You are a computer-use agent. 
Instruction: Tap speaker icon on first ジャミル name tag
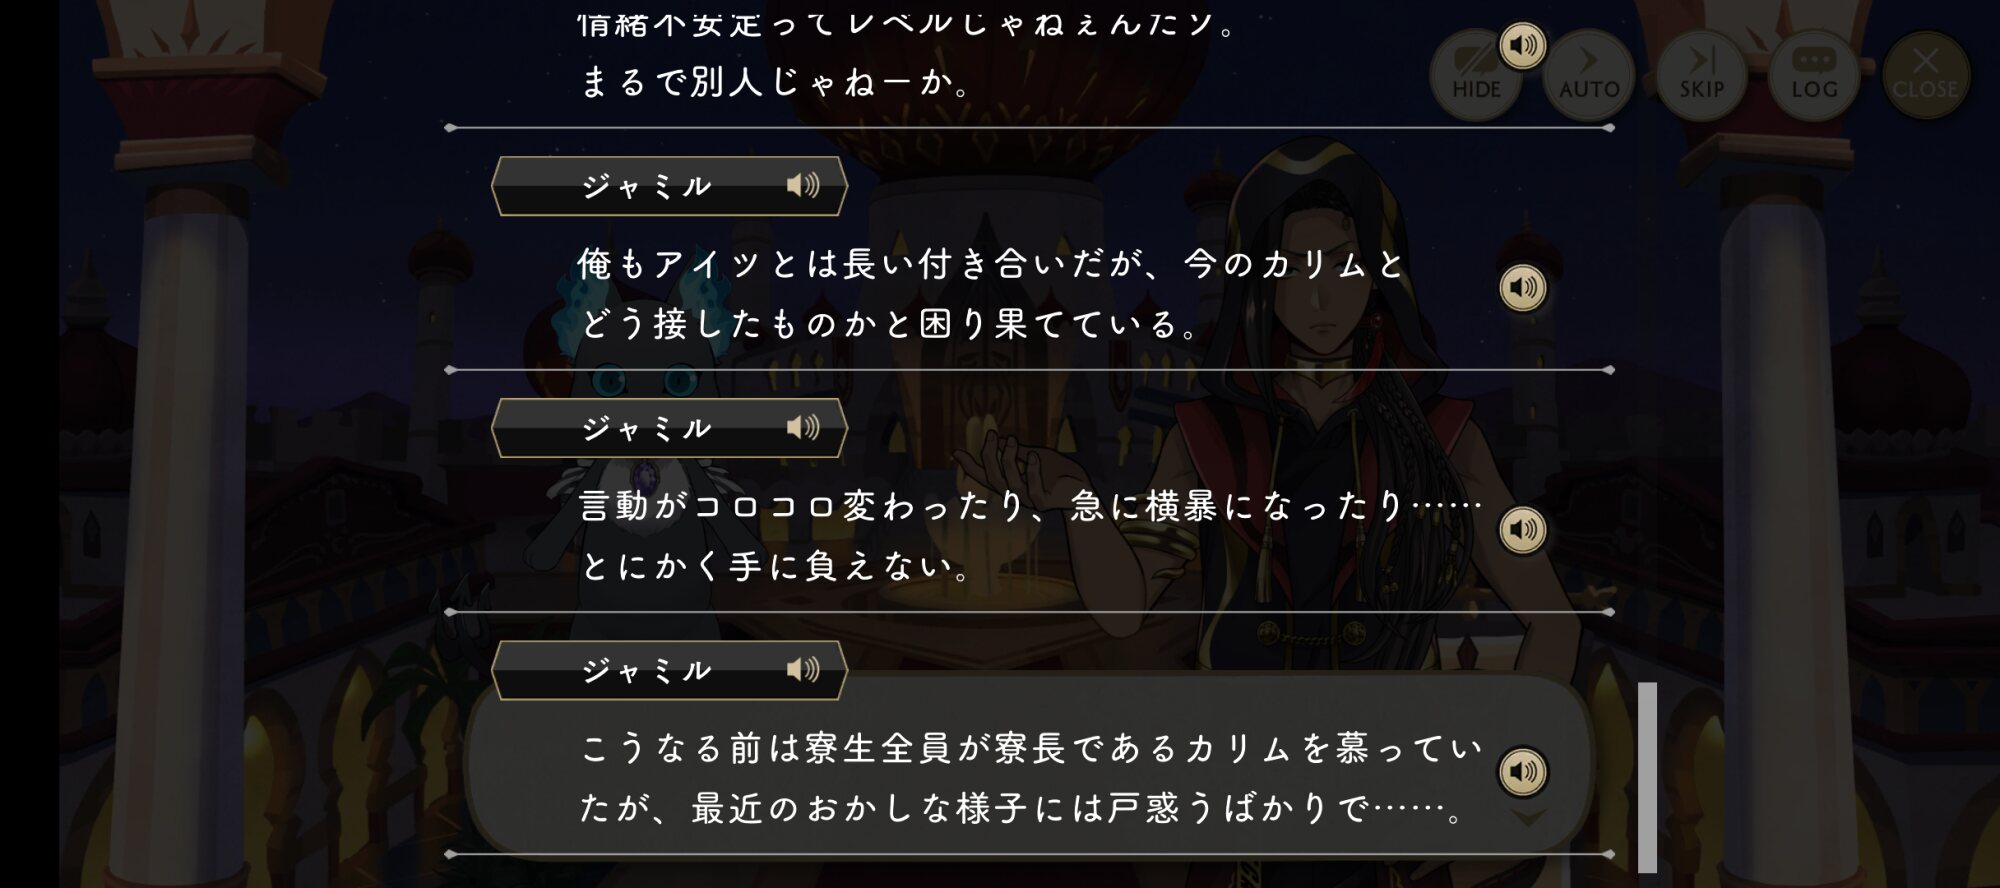click(x=802, y=185)
